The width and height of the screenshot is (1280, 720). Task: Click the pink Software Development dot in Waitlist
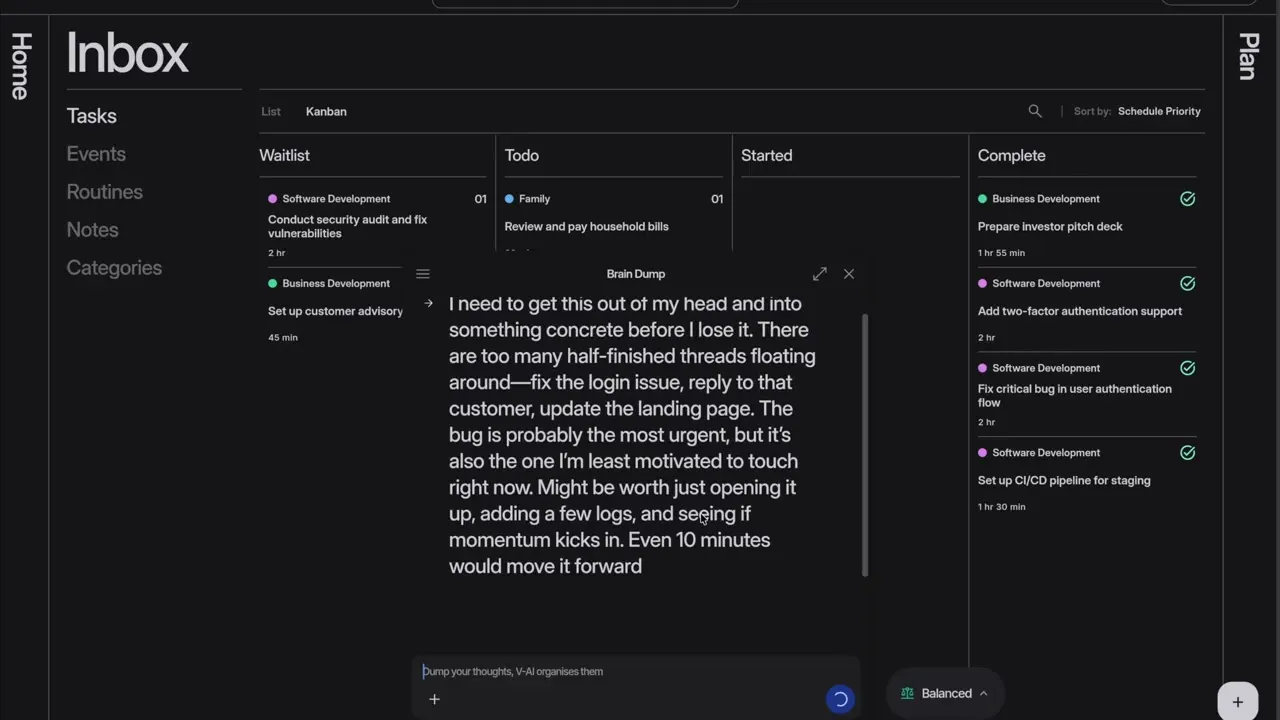[272, 199]
